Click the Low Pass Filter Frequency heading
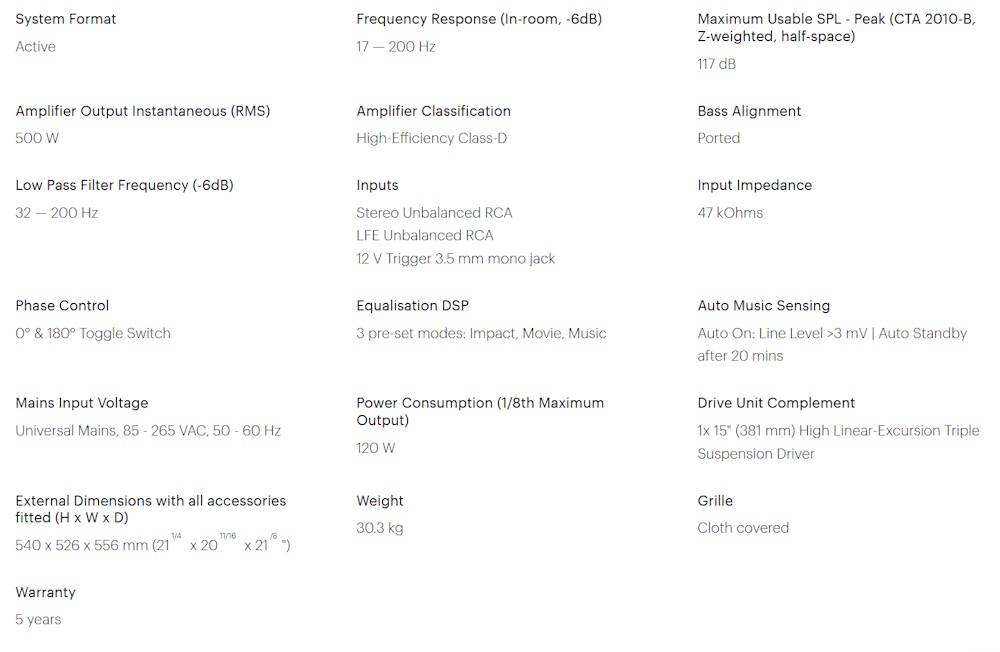This screenshot has height=652, width=1000. (124, 185)
